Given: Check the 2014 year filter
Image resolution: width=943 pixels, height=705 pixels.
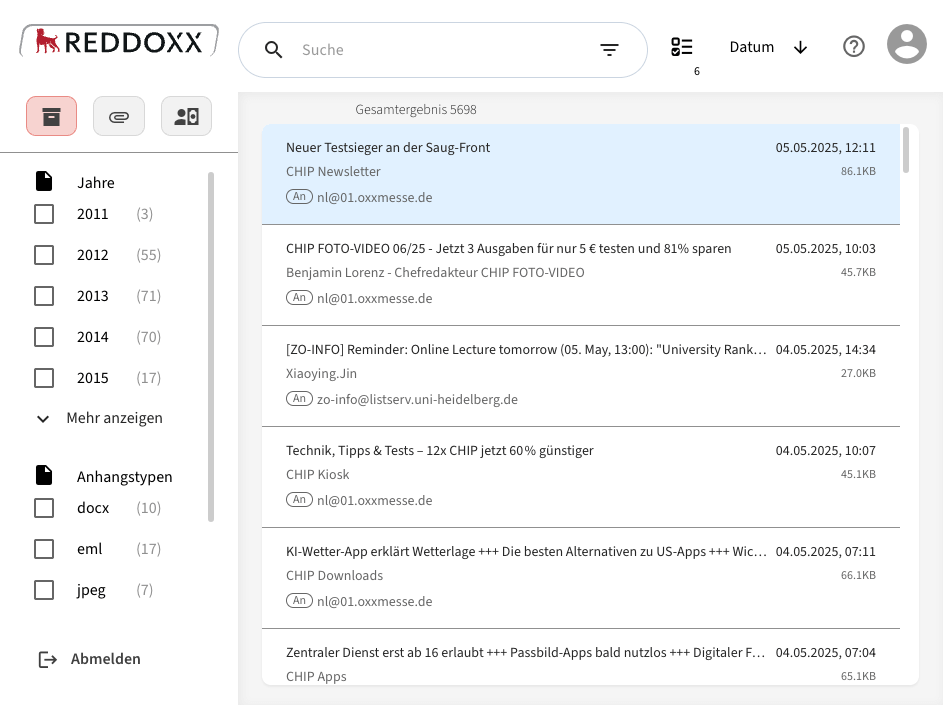Looking at the screenshot, I should (44, 337).
